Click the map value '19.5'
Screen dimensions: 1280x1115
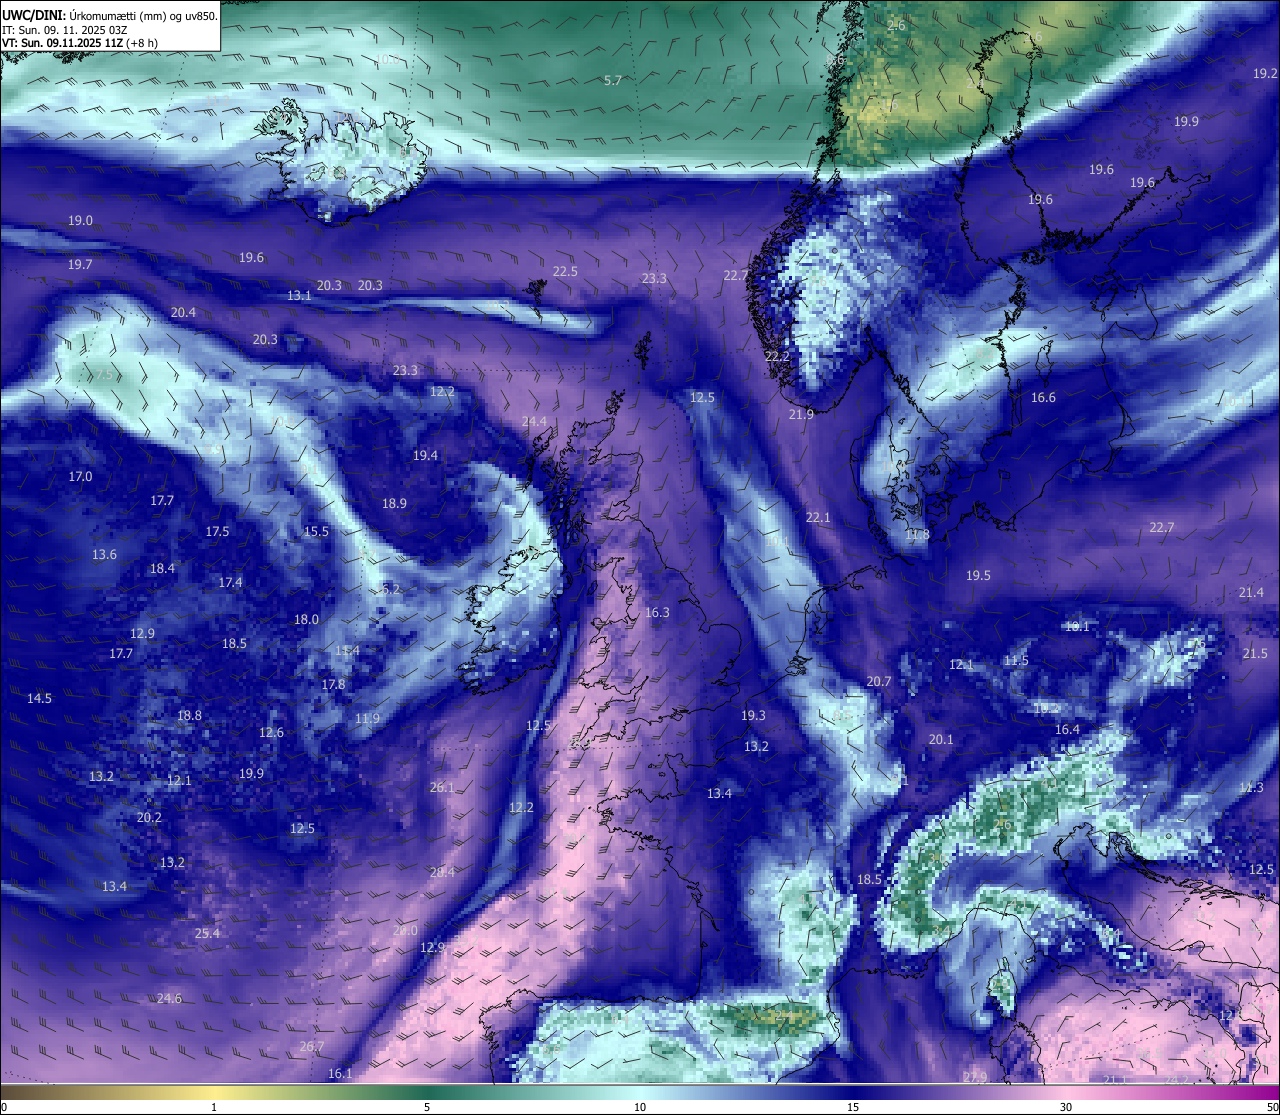click(x=978, y=575)
